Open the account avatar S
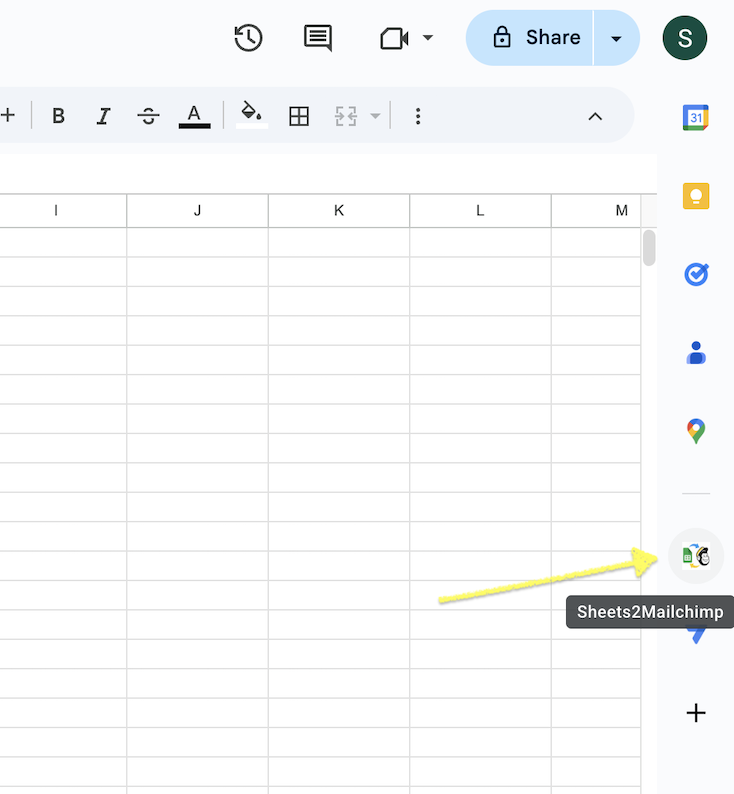This screenshot has width=734, height=794. tap(684, 38)
